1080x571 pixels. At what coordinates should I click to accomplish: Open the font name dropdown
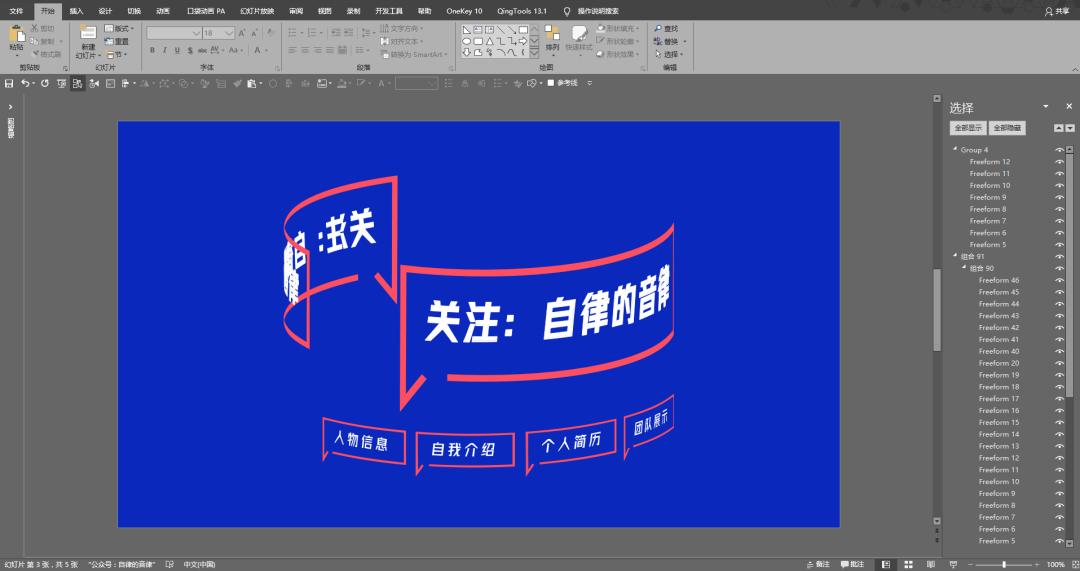pos(196,33)
